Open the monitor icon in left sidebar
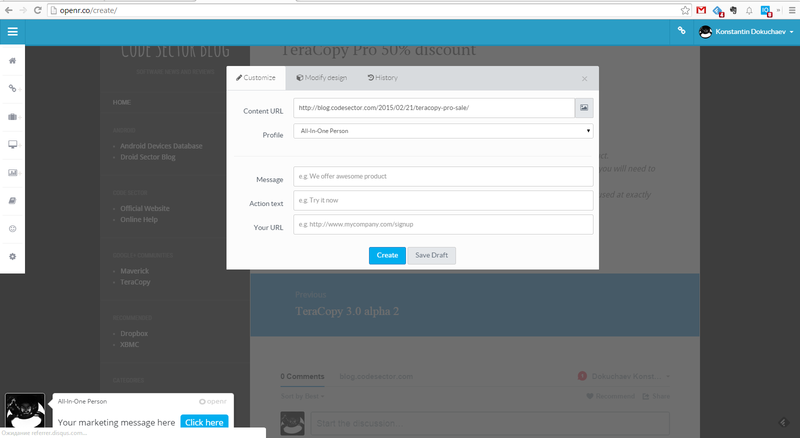 pyautogui.click(x=13, y=144)
